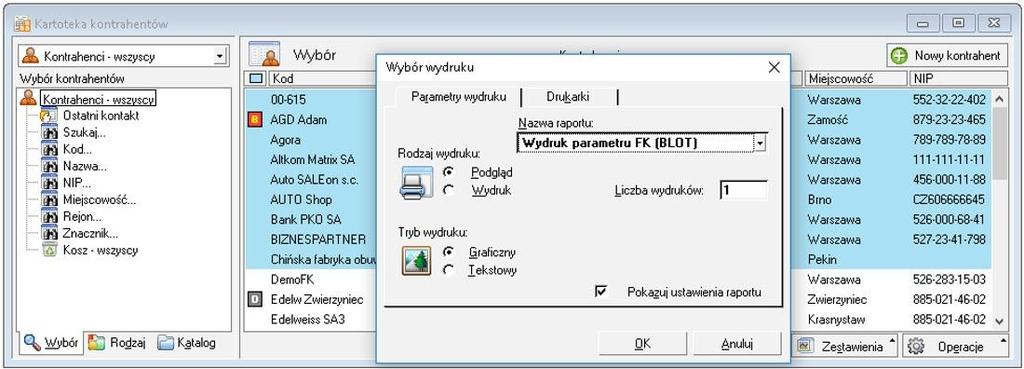Click the gray D marker beside Edelw Zwierzyniec

[255, 300]
